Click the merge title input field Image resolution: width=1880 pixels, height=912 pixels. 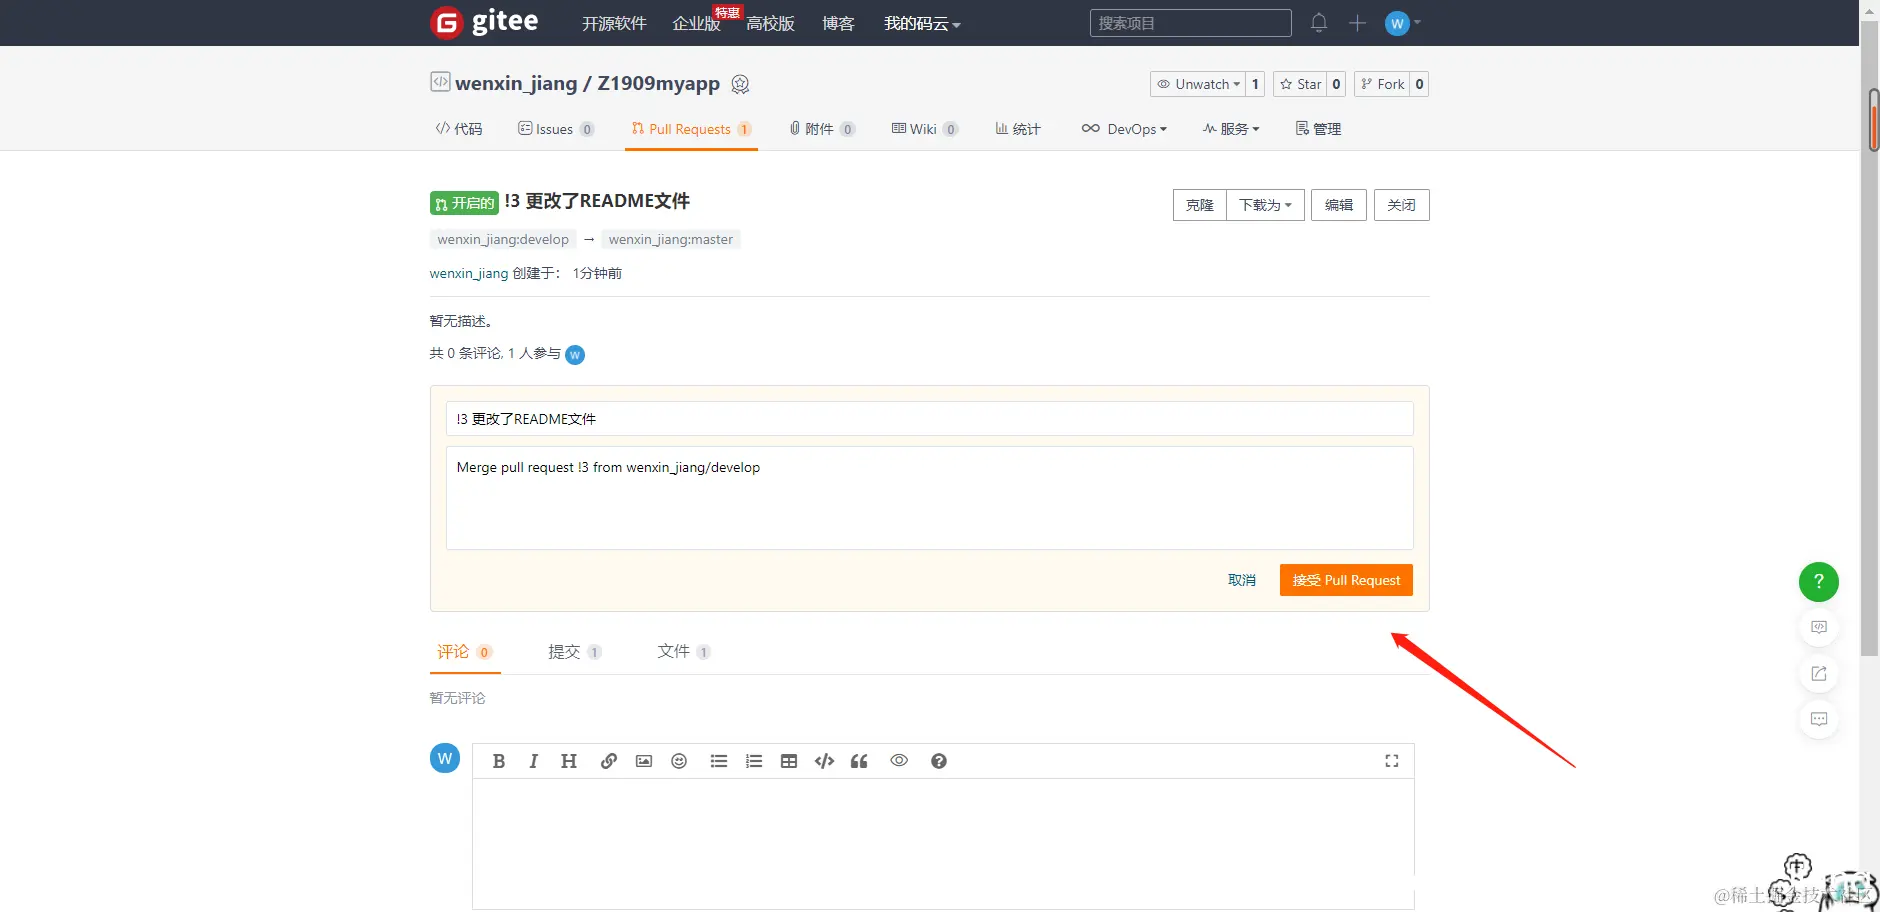click(929, 419)
